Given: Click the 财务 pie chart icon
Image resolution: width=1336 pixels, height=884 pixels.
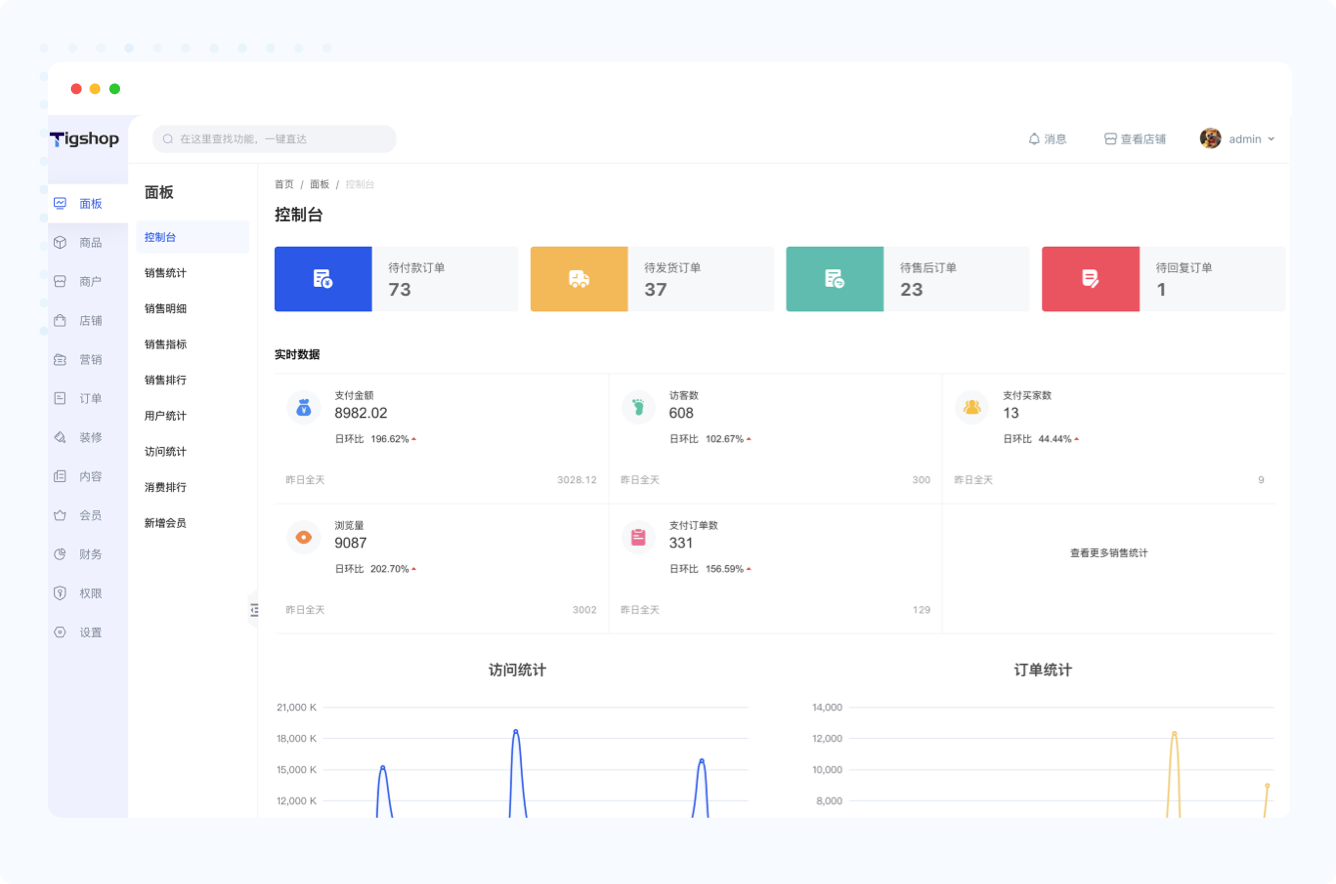Looking at the screenshot, I should point(60,554).
